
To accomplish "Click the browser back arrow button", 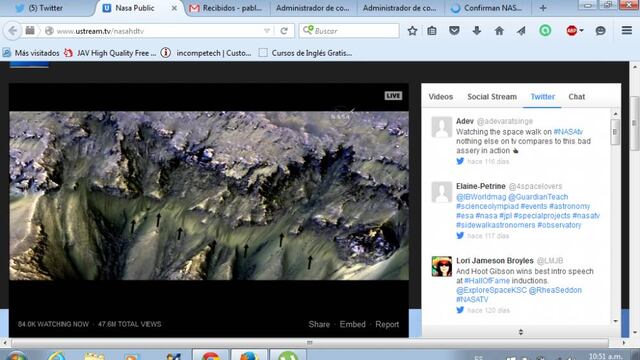I will click(x=12, y=31).
